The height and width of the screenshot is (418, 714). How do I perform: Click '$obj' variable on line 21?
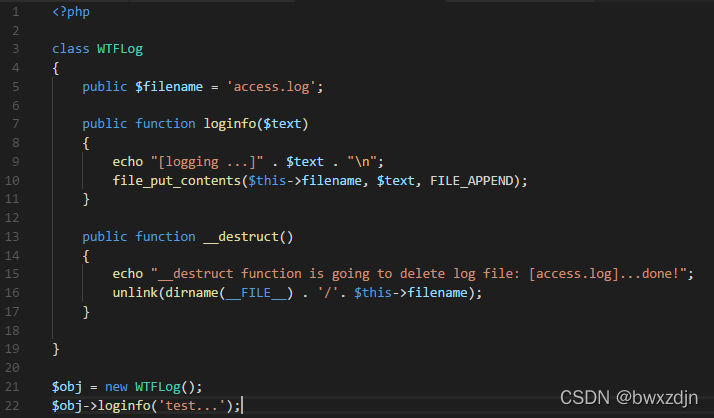tap(67, 387)
